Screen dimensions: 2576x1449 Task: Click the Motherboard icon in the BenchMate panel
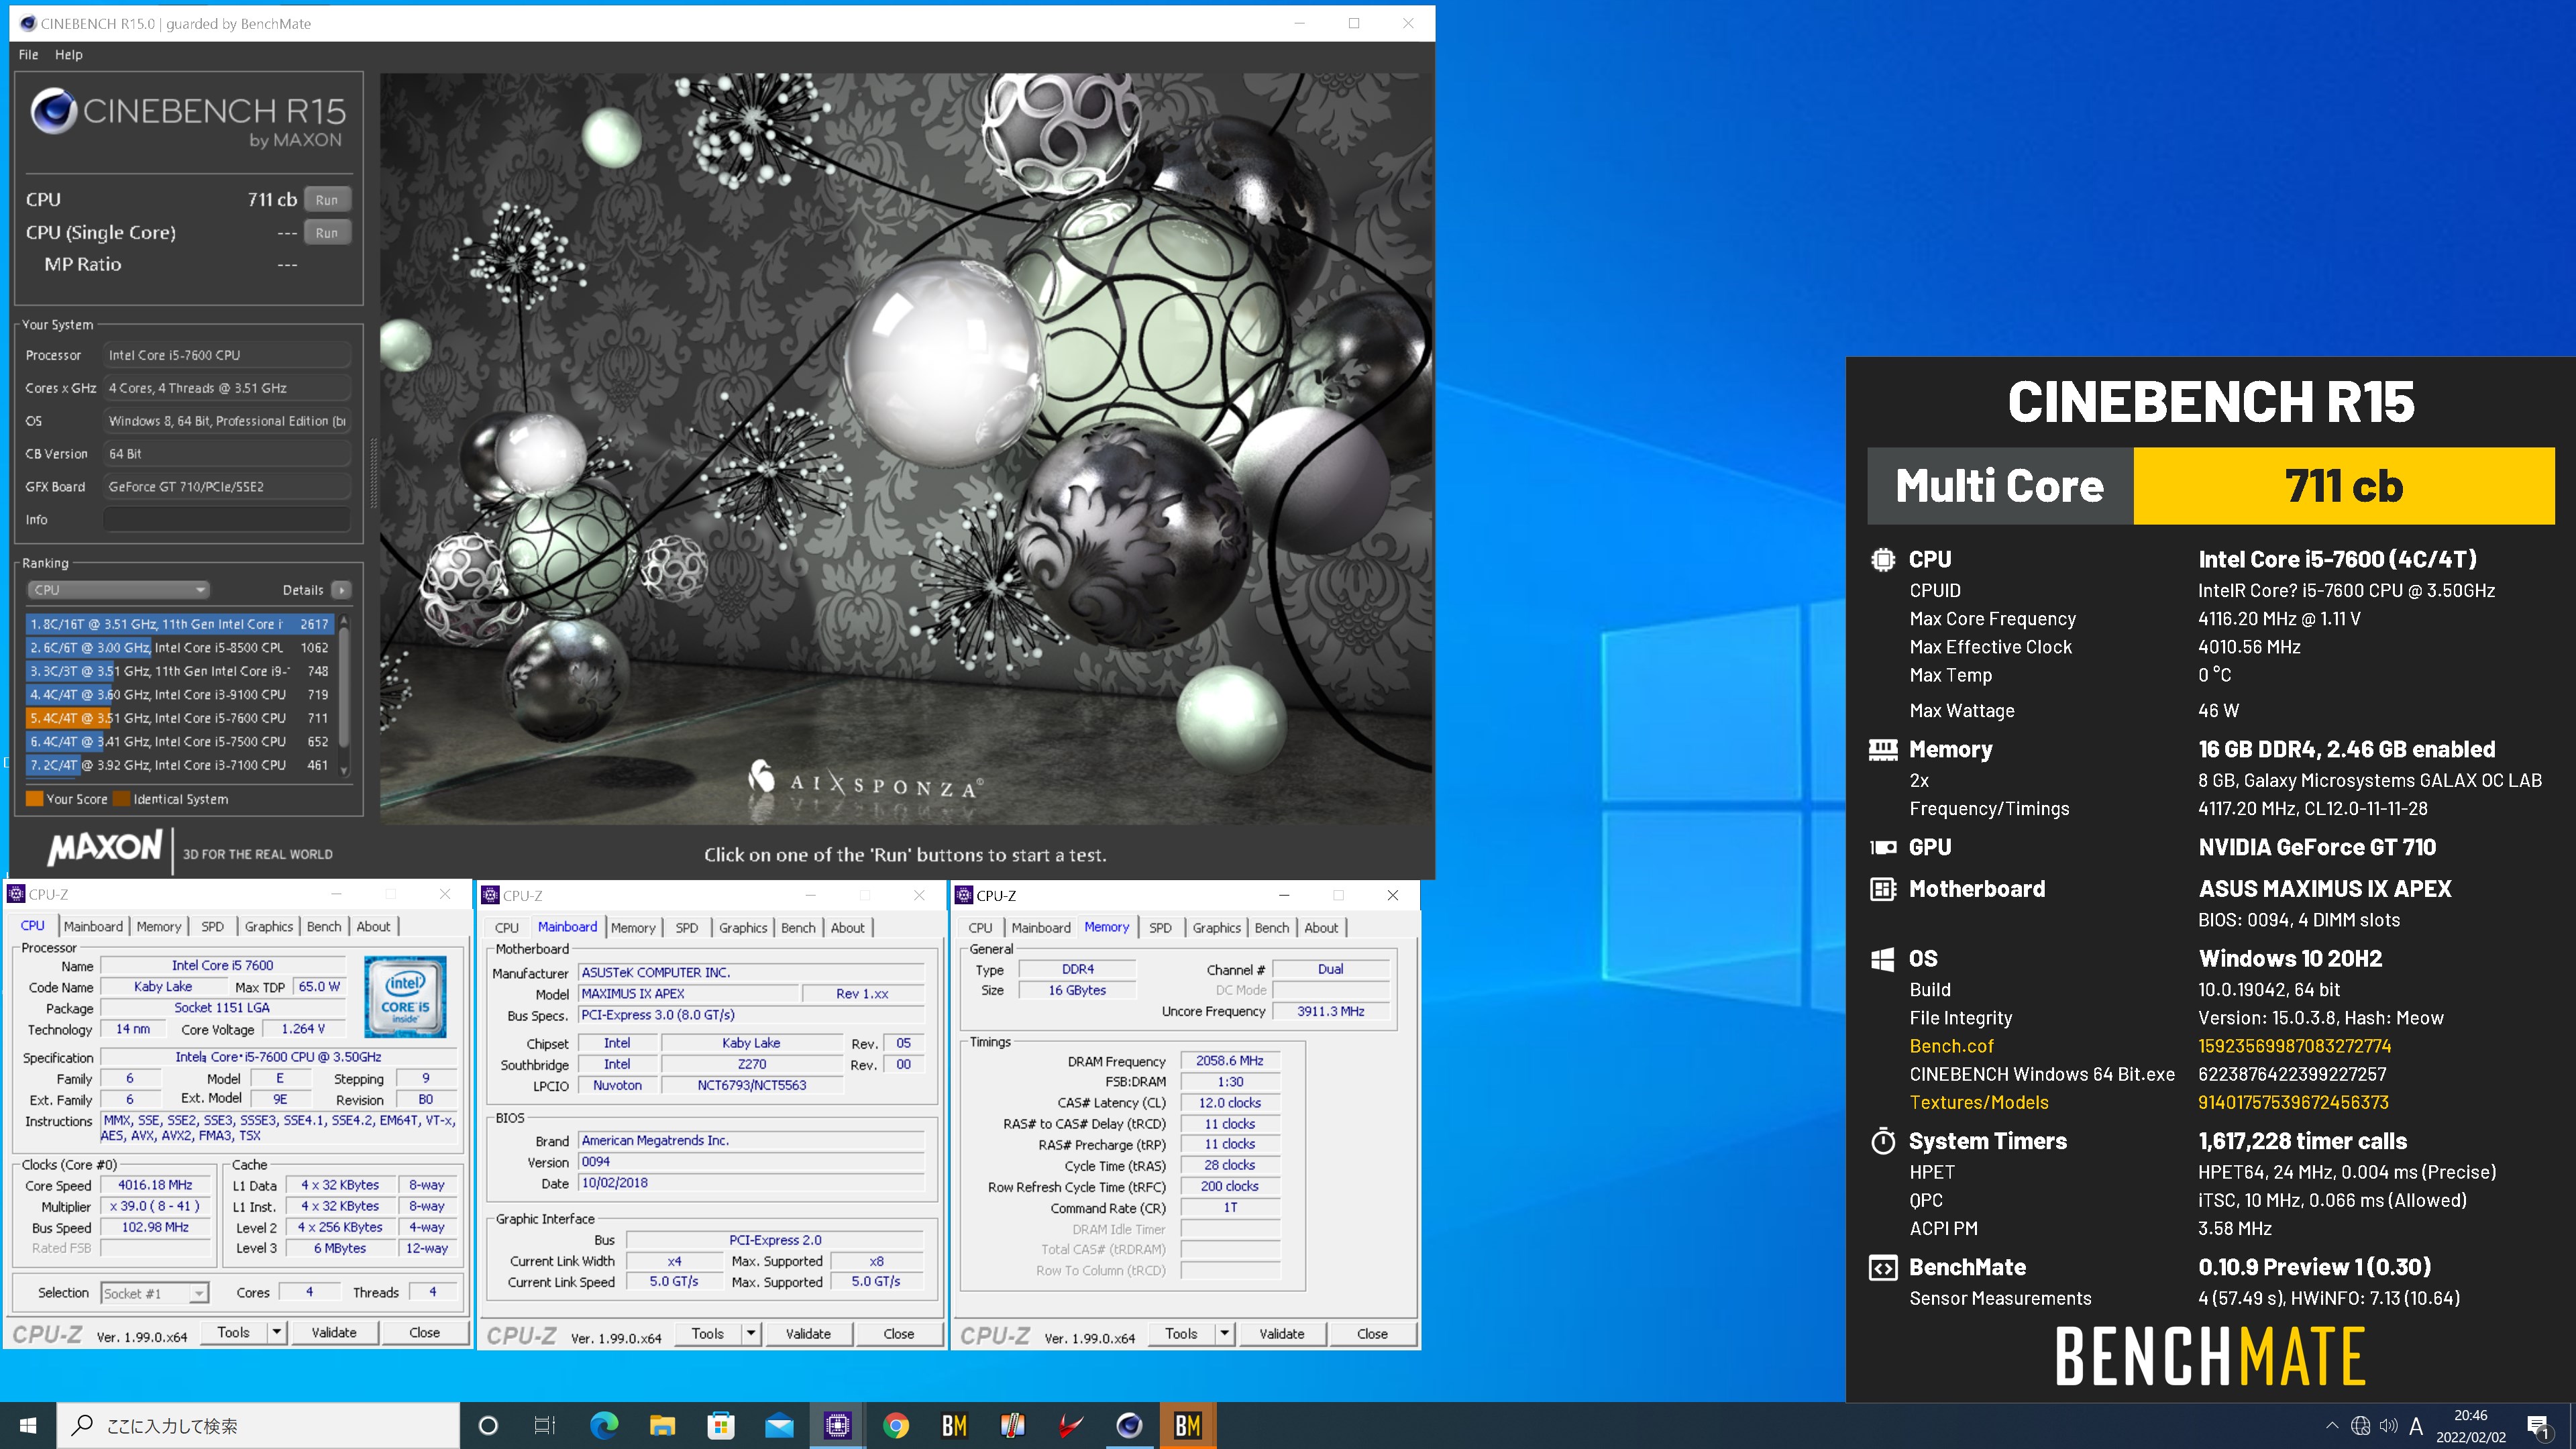[x=1882, y=889]
